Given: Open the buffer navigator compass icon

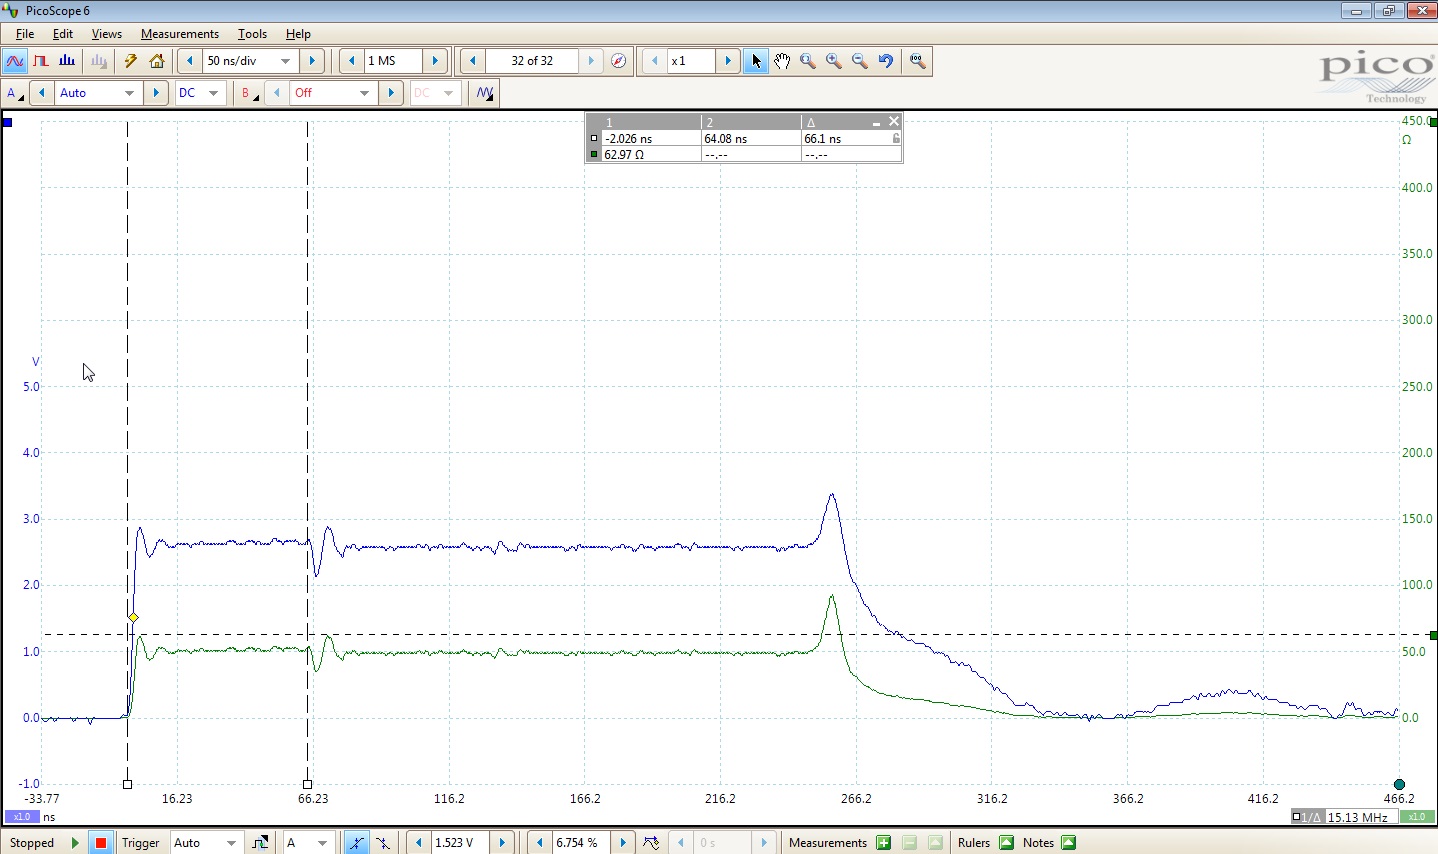Looking at the screenshot, I should [x=619, y=61].
